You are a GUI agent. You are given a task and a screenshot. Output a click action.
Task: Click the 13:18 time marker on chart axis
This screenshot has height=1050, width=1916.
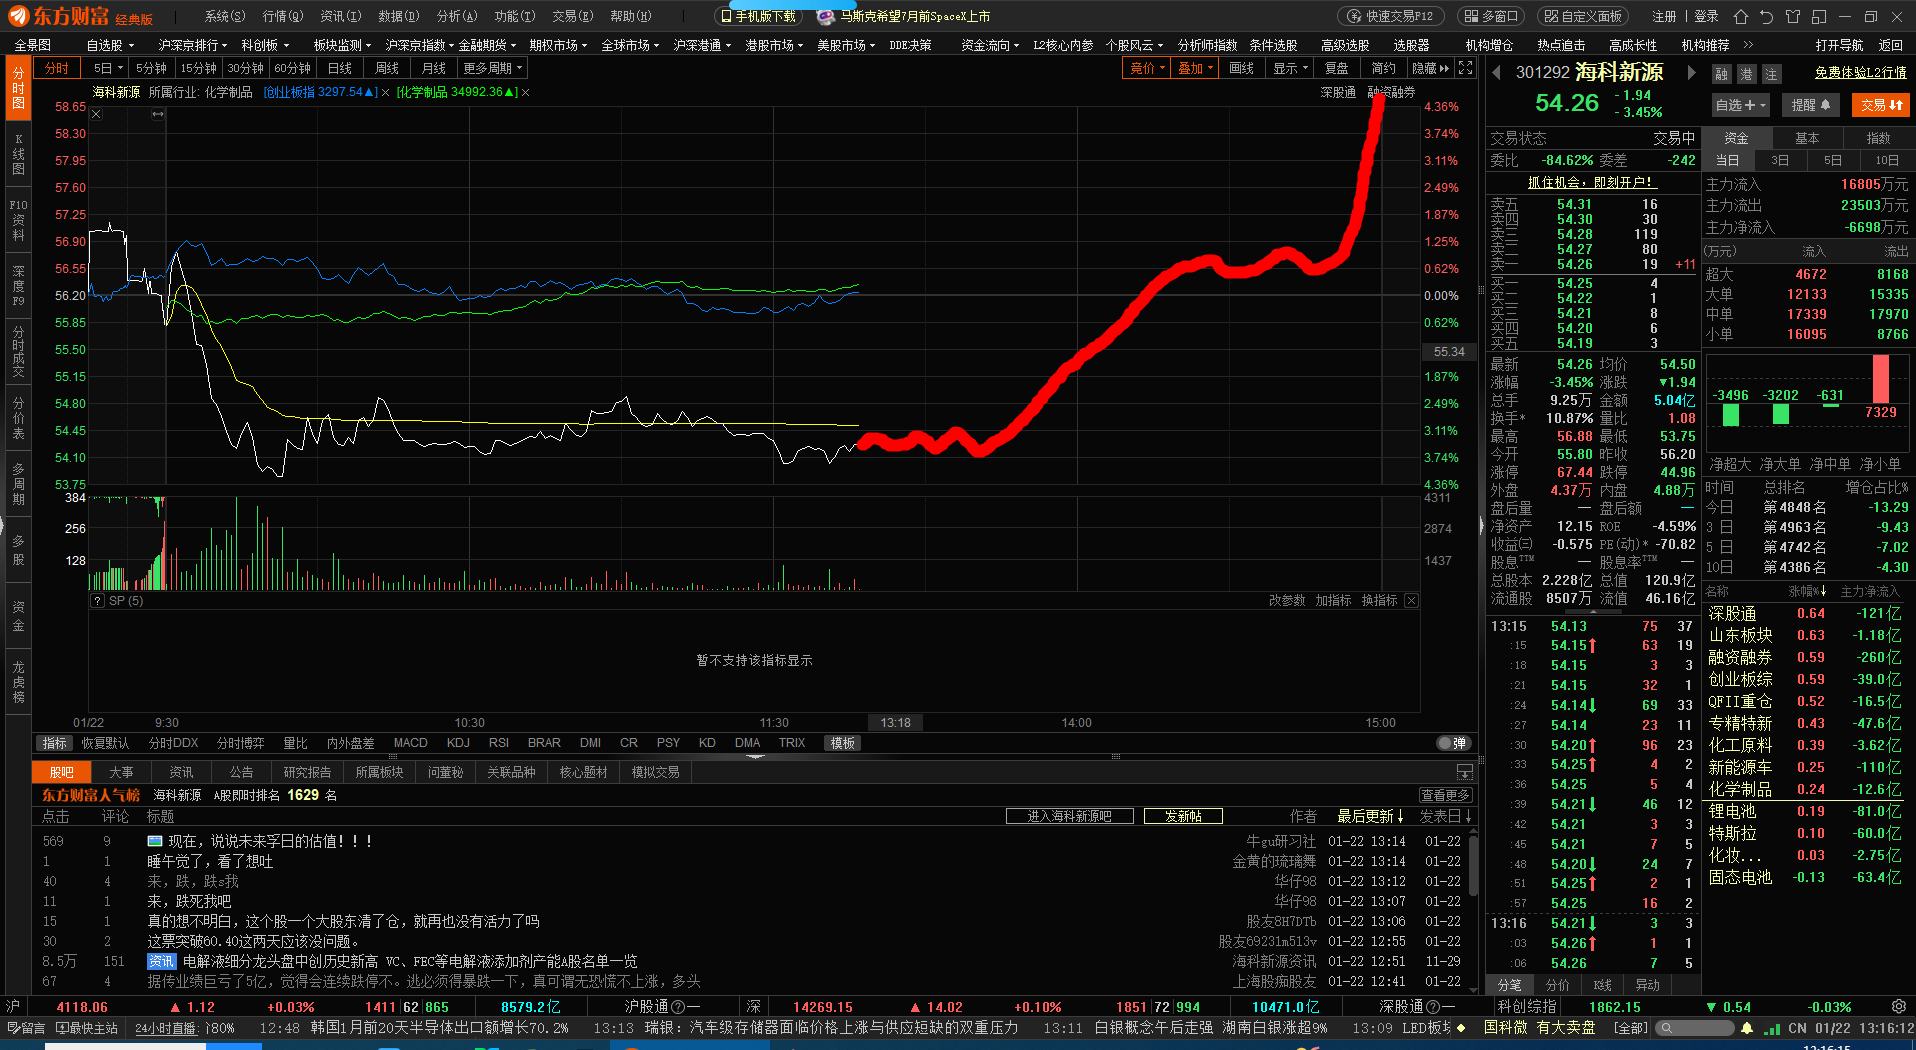tap(895, 722)
